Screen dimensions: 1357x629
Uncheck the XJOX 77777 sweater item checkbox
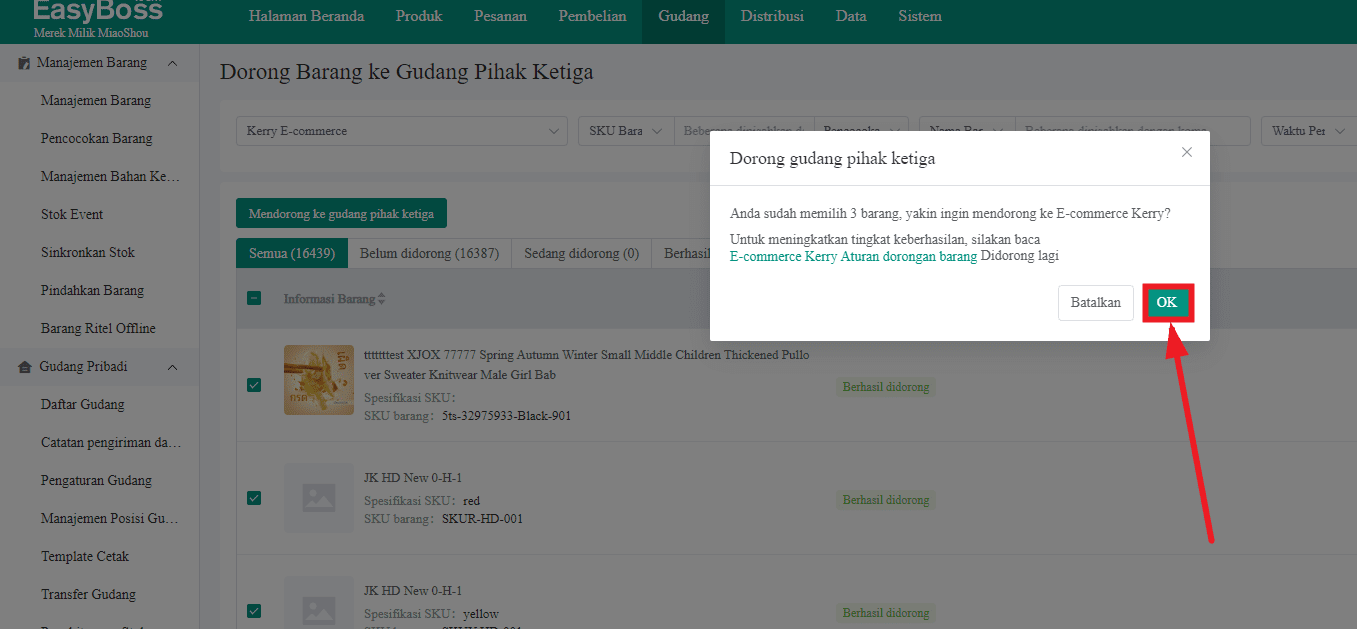coord(254,385)
